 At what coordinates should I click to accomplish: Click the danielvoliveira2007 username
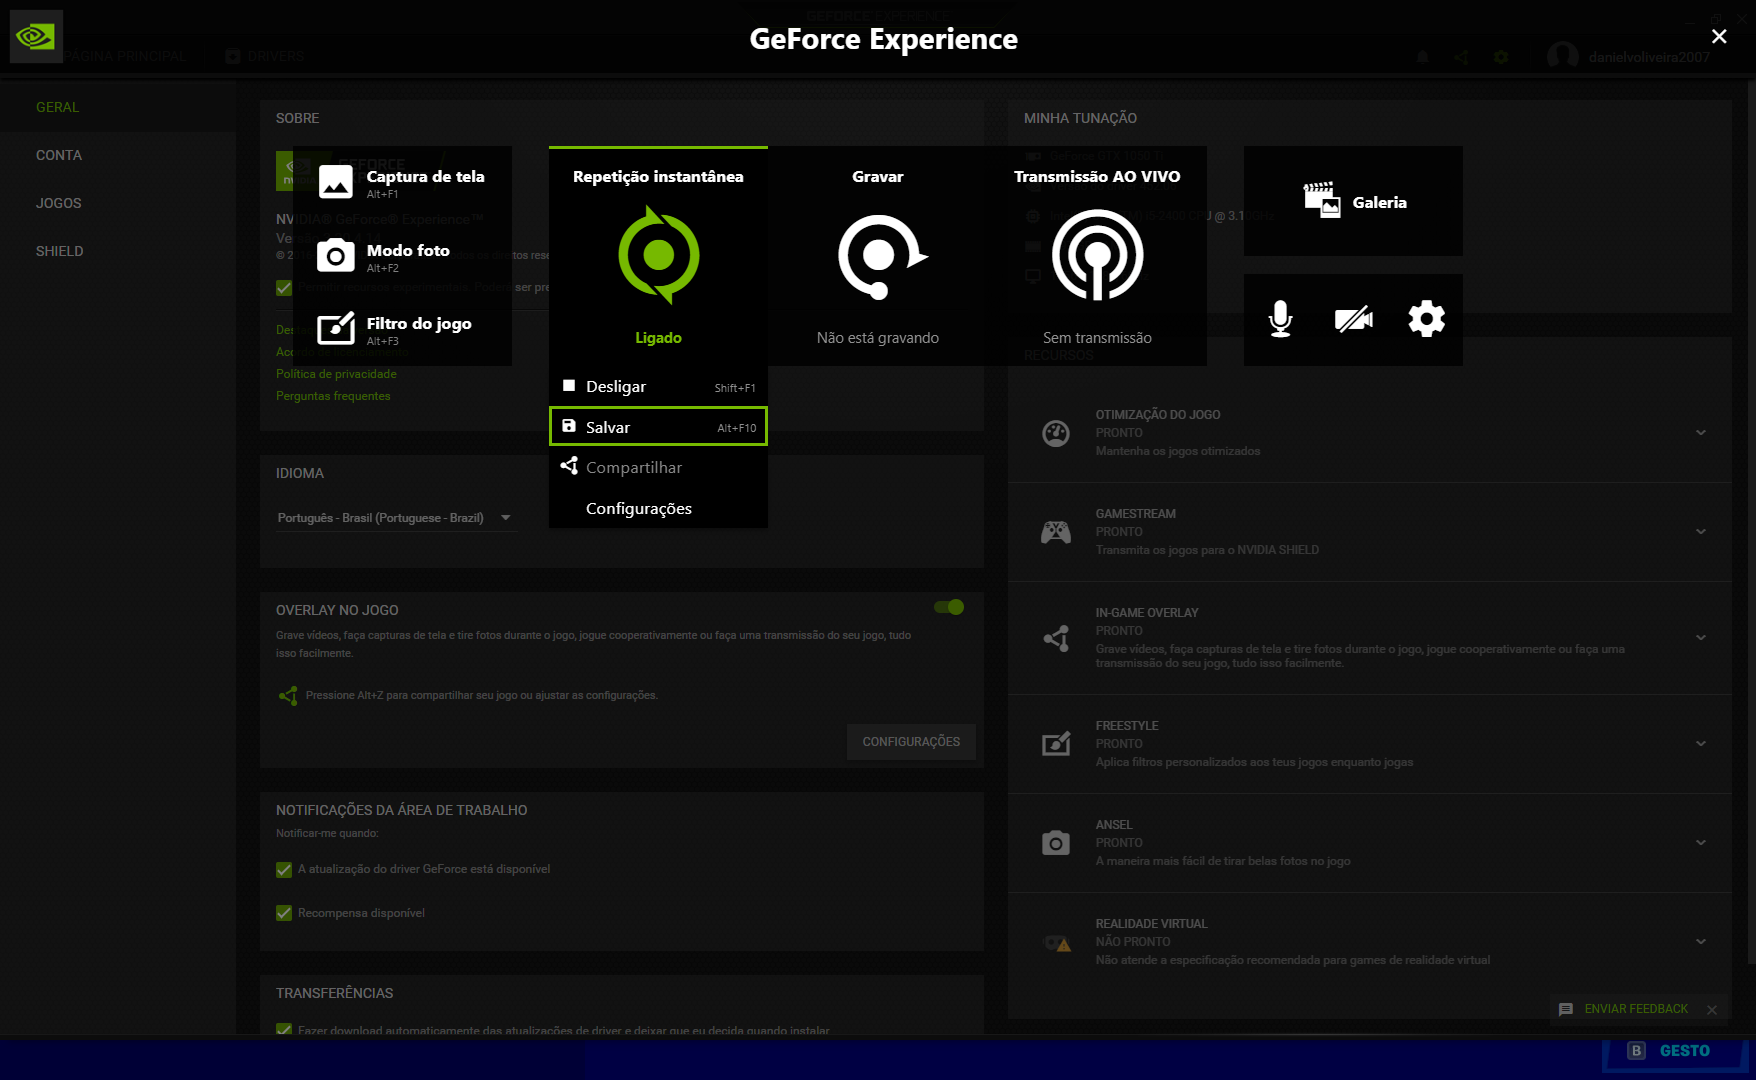[1649, 57]
